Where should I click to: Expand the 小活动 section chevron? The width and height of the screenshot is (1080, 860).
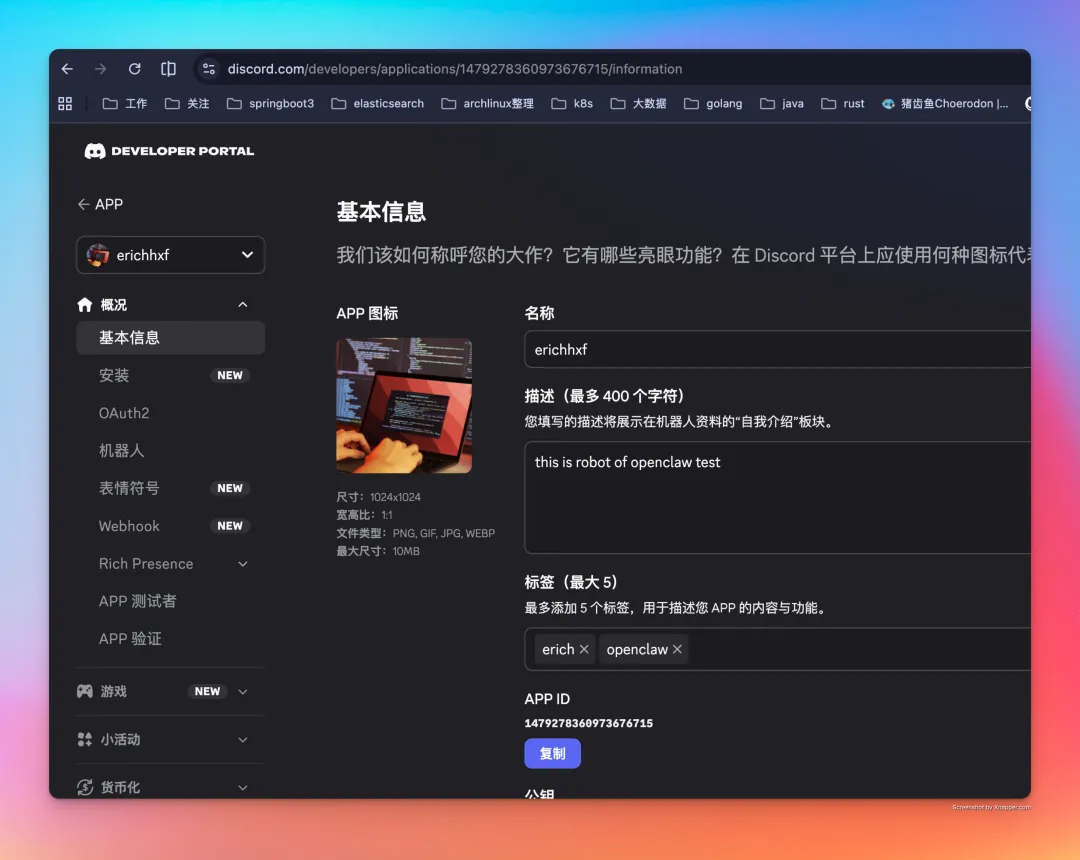coord(242,740)
